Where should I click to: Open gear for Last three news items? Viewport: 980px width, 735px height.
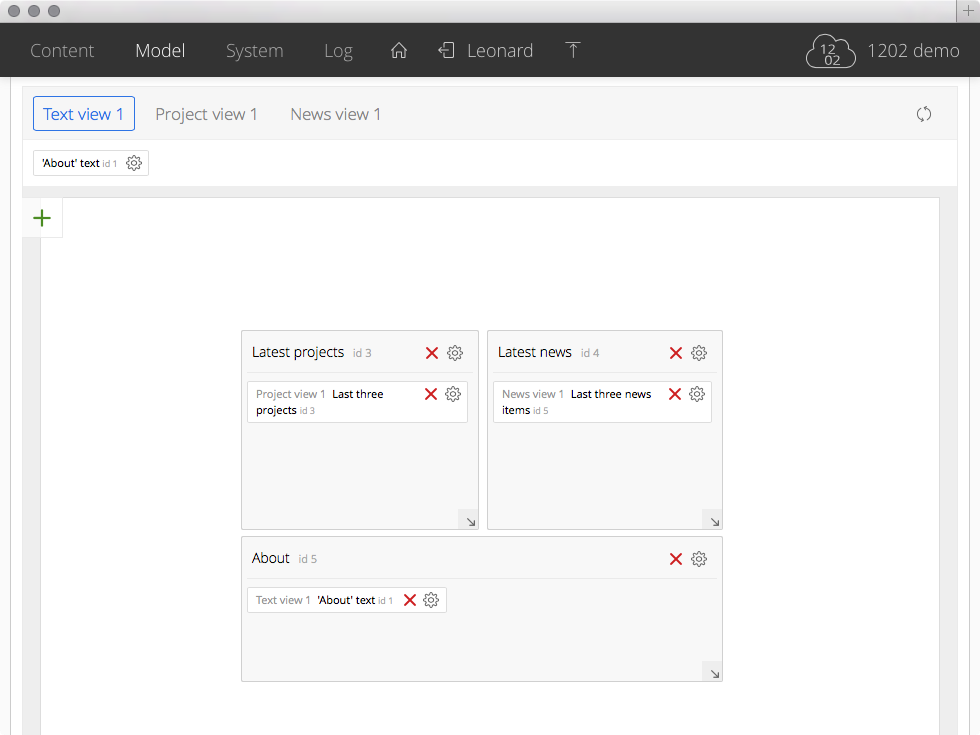(697, 394)
